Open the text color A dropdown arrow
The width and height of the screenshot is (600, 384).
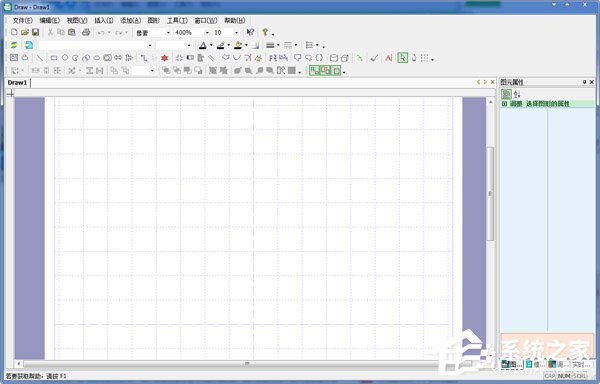[211, 46]
